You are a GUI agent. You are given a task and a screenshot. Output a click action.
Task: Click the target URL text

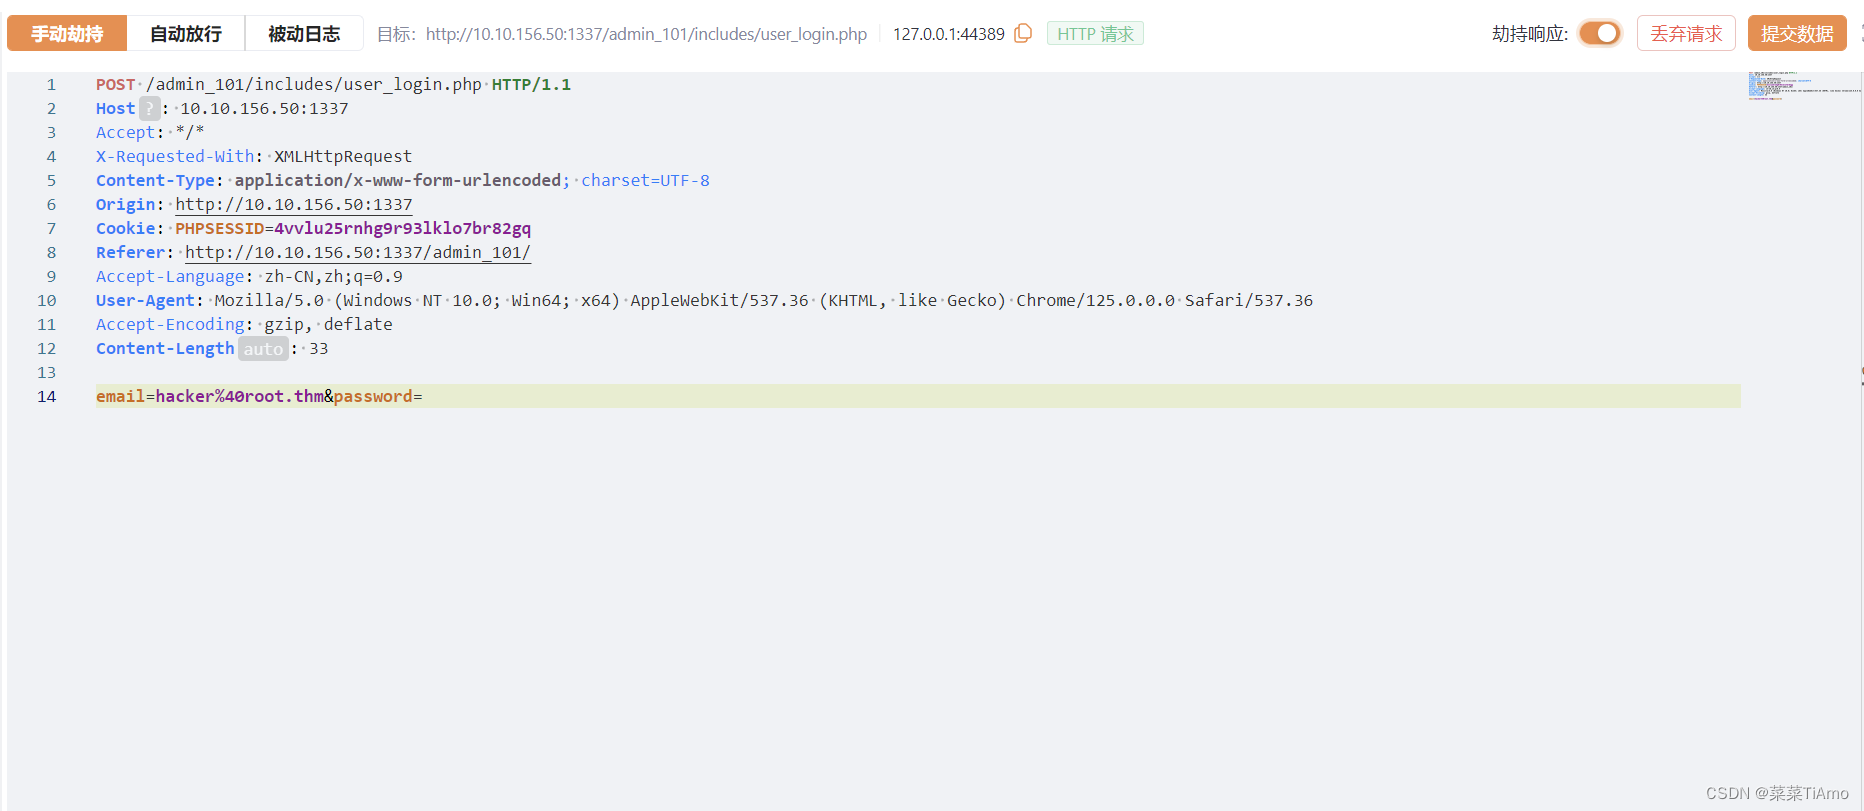tap(646, 34)
